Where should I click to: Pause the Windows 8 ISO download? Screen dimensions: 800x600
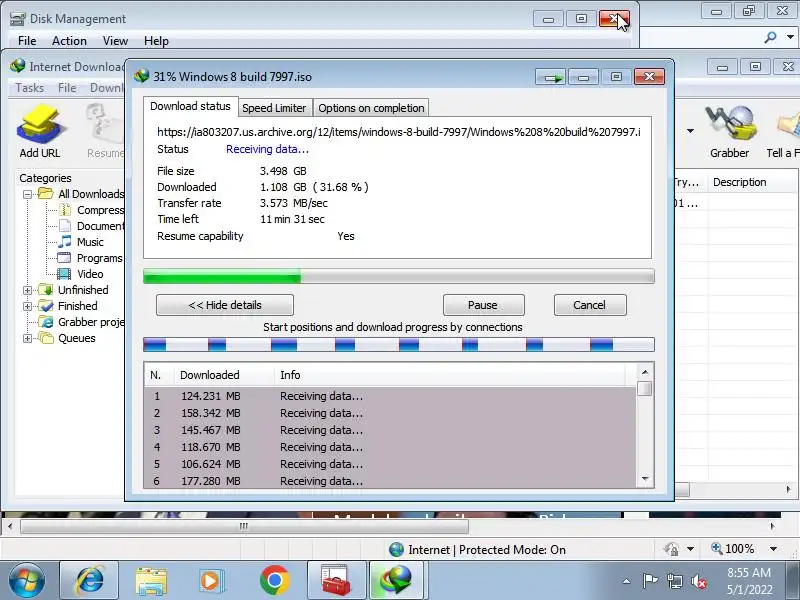pos(483,305)
